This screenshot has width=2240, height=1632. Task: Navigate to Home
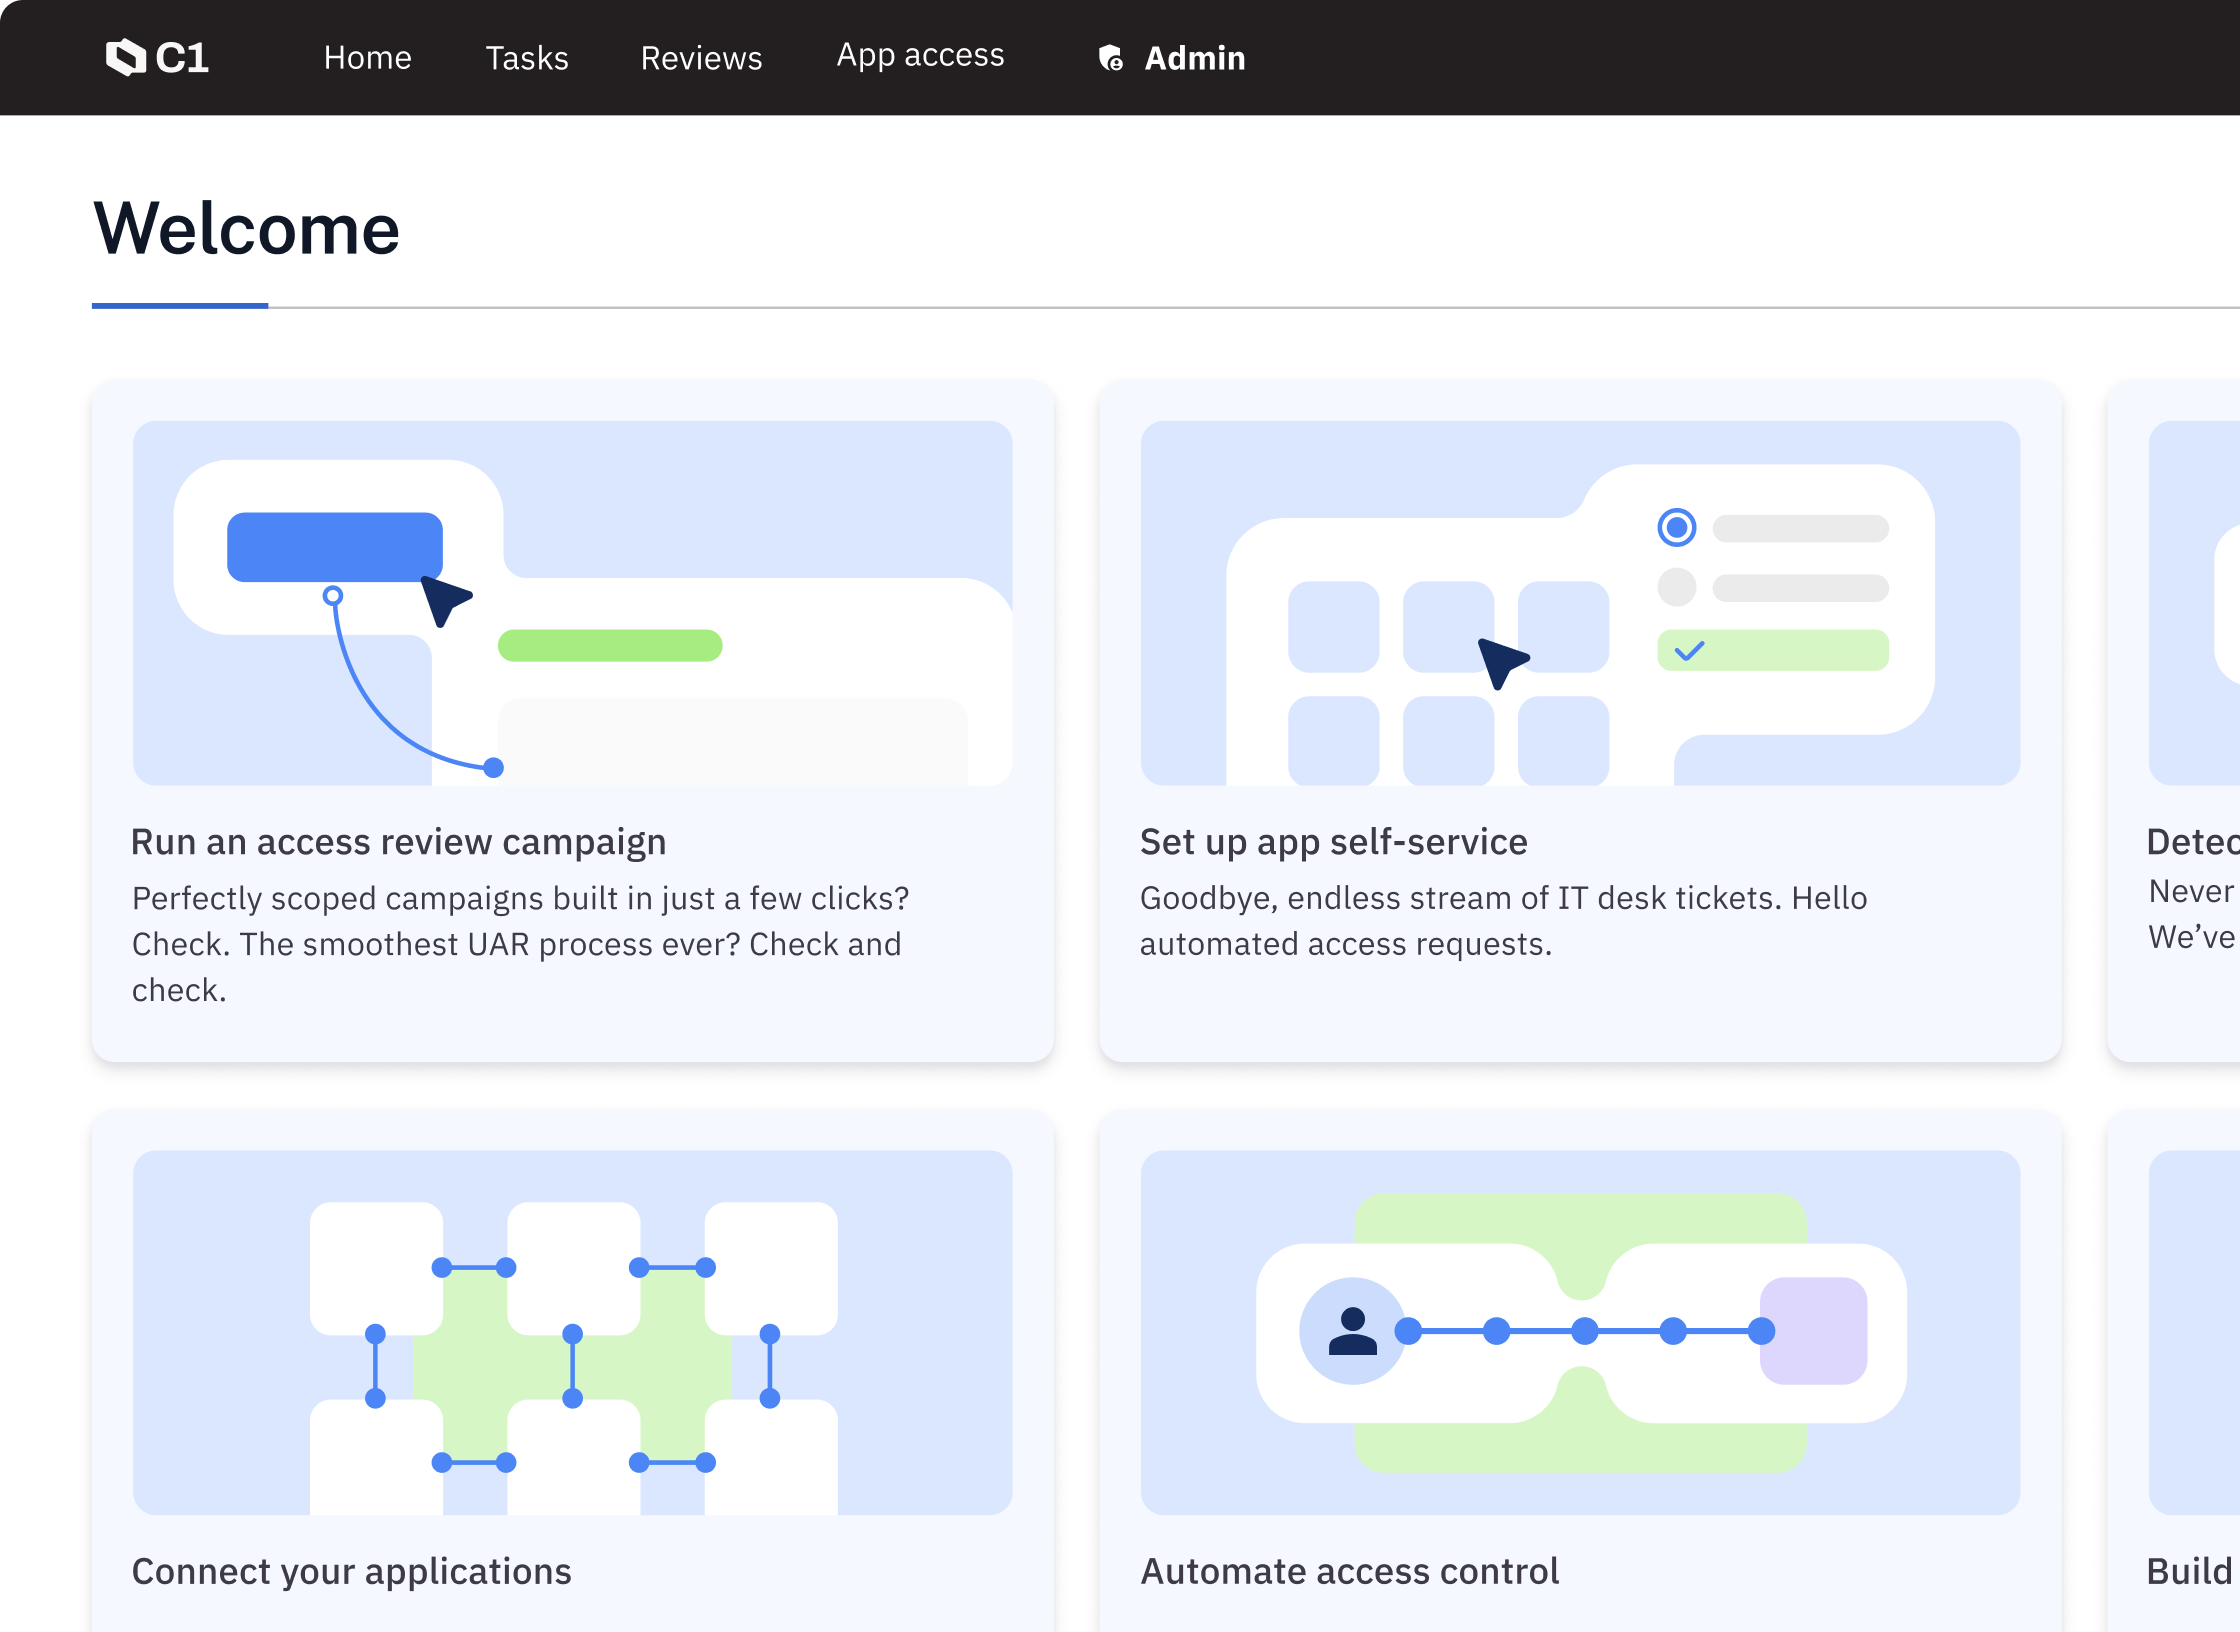368,57
